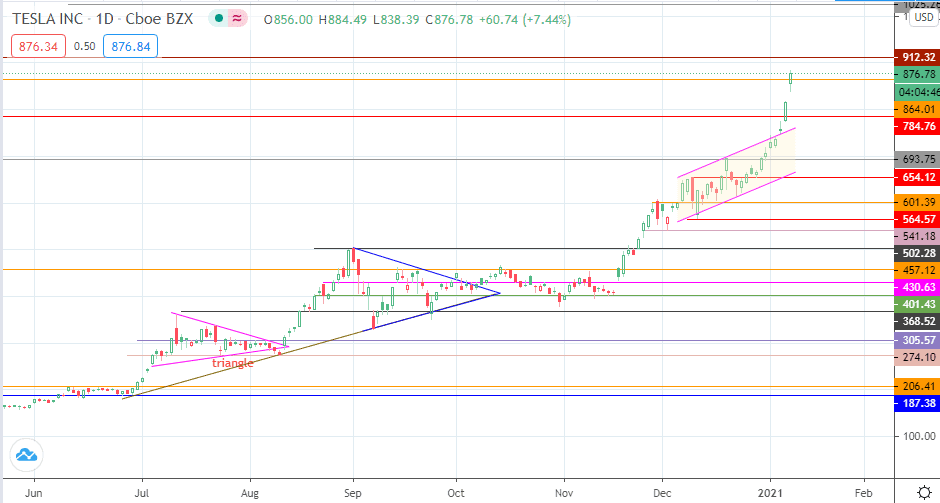Click the 0.50 spread value
This screenshot has width=940, height=503.
click(x=85, y=46)
